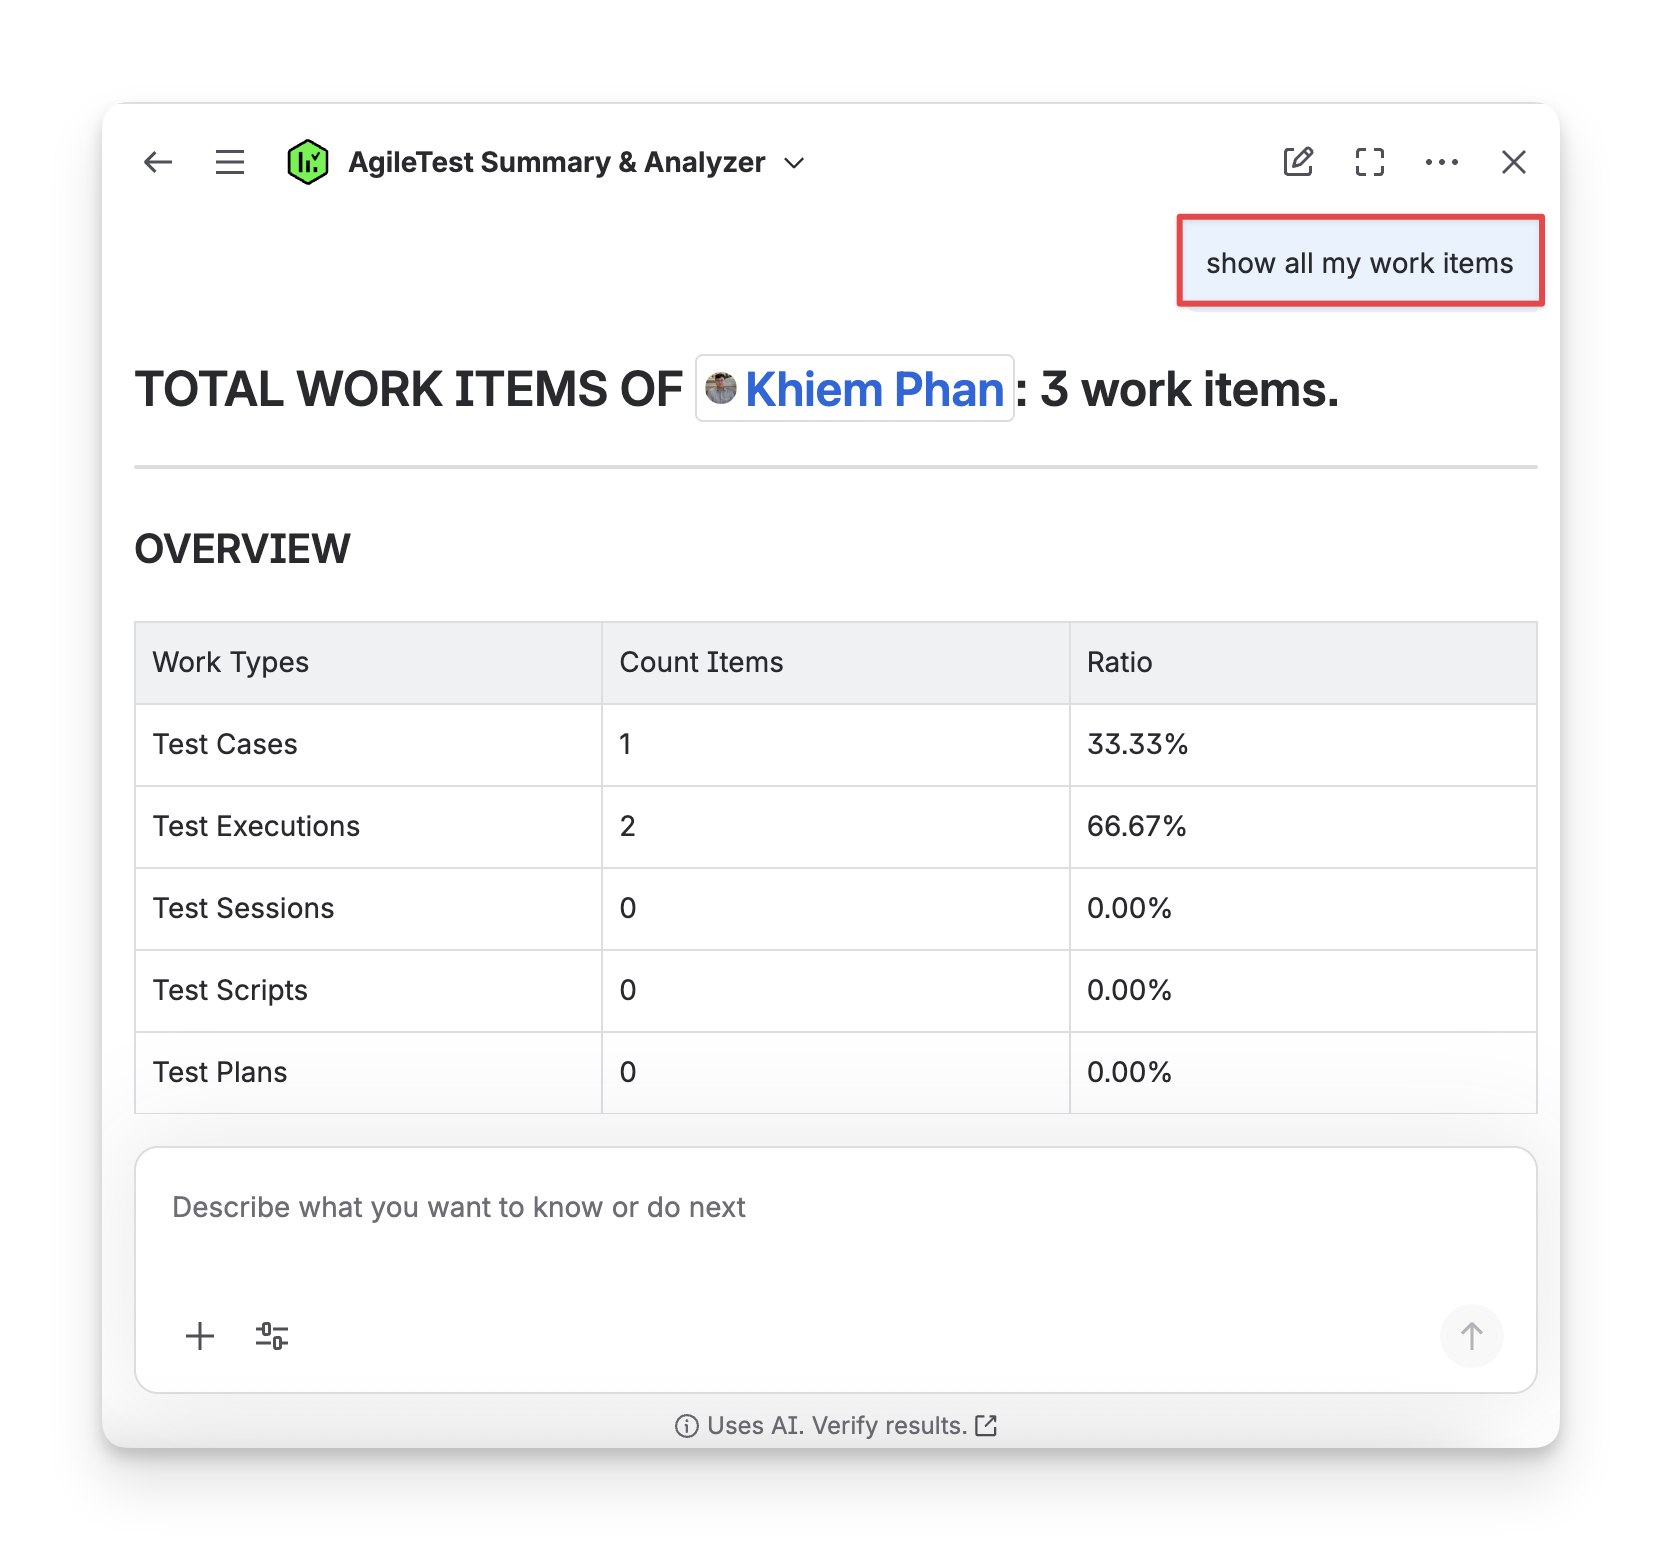
Task: Open the three-dot more options menu
Action: pyautogui.click(x=1441, y=162)
